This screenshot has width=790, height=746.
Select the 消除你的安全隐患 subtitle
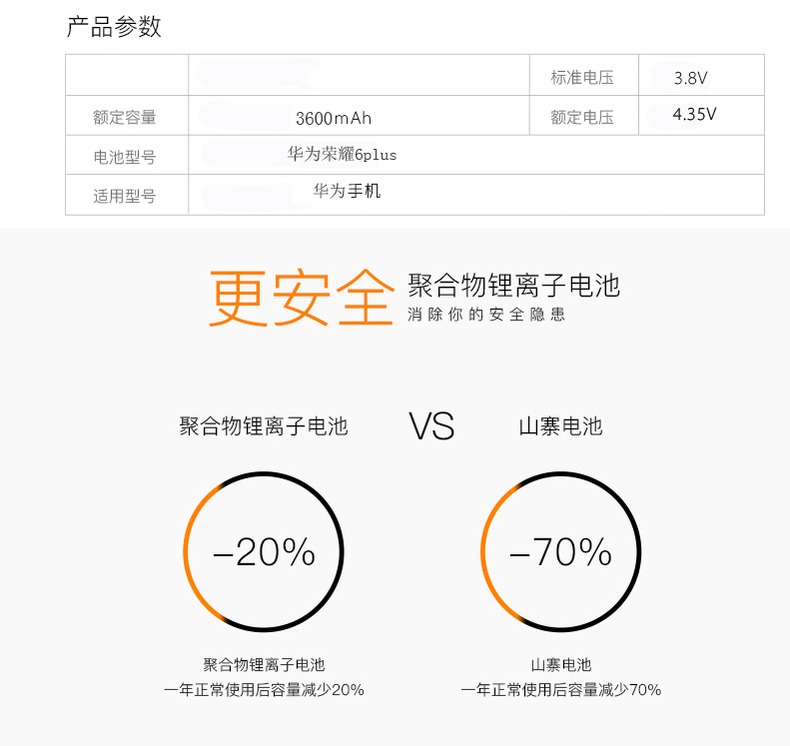(486, 315)
